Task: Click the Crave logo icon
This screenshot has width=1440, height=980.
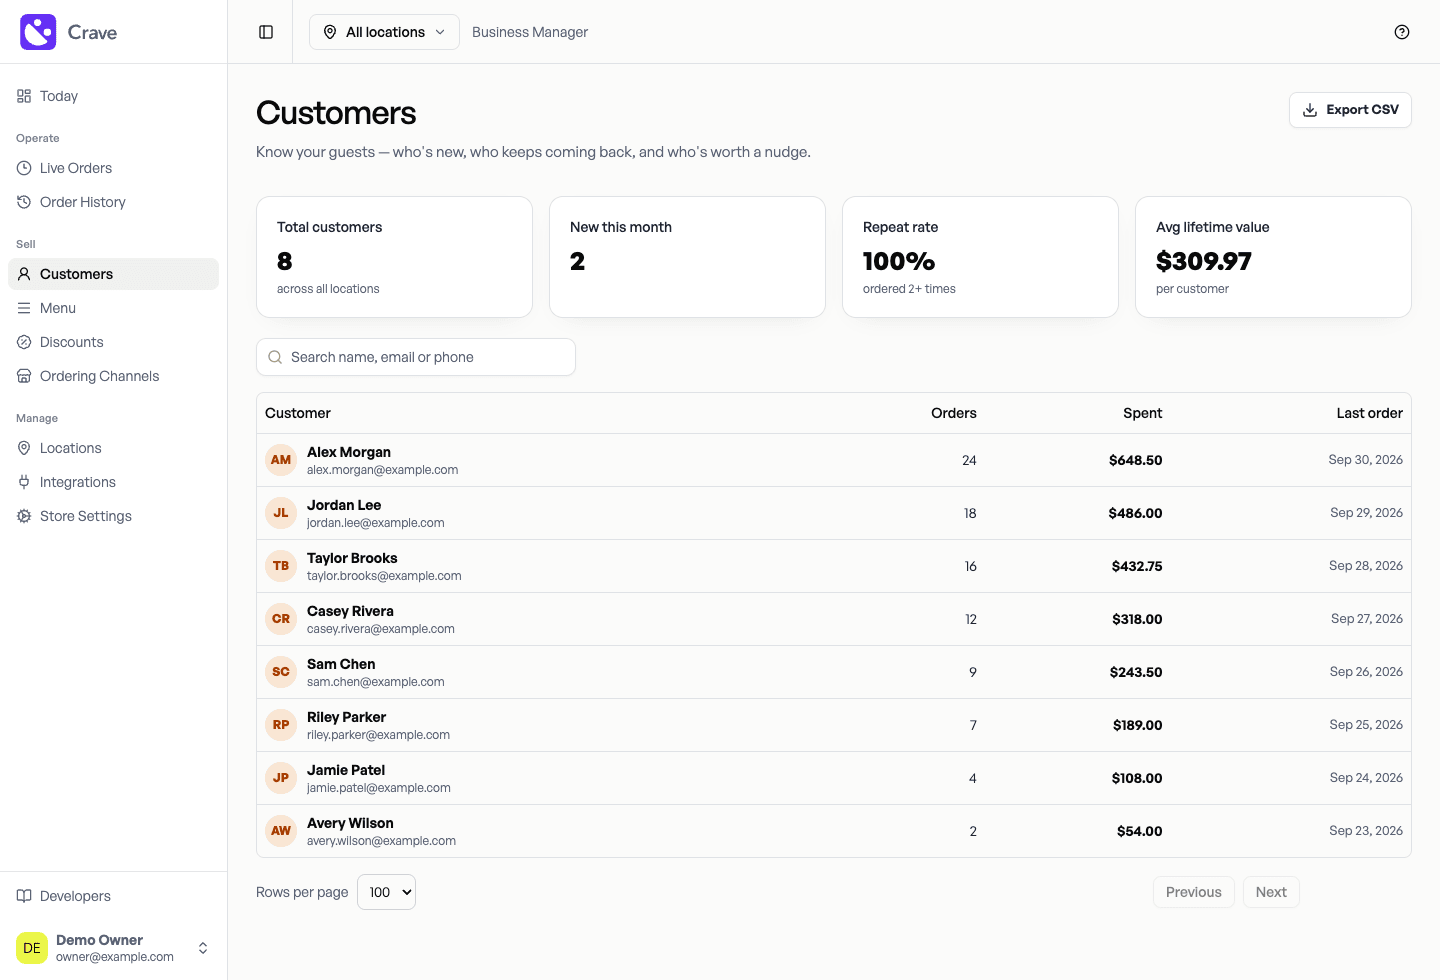Action: click(38, 32)
